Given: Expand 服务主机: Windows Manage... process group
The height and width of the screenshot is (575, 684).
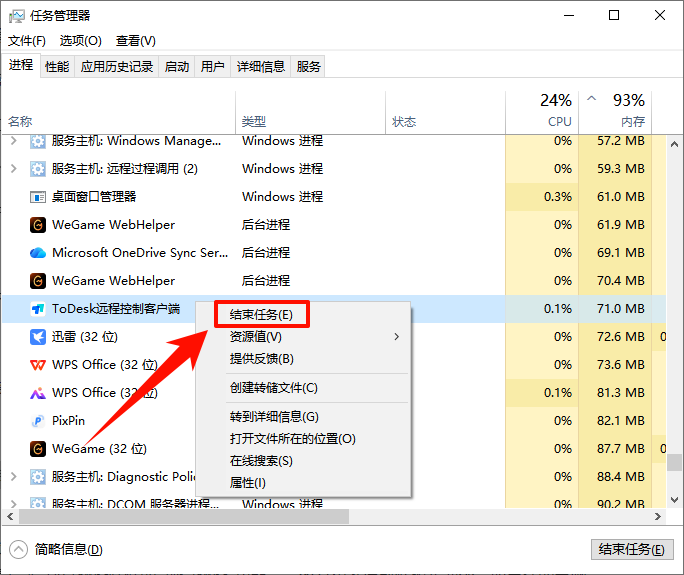Looking at the screenshot, I should pyautogui.click(x=14, y=141).
